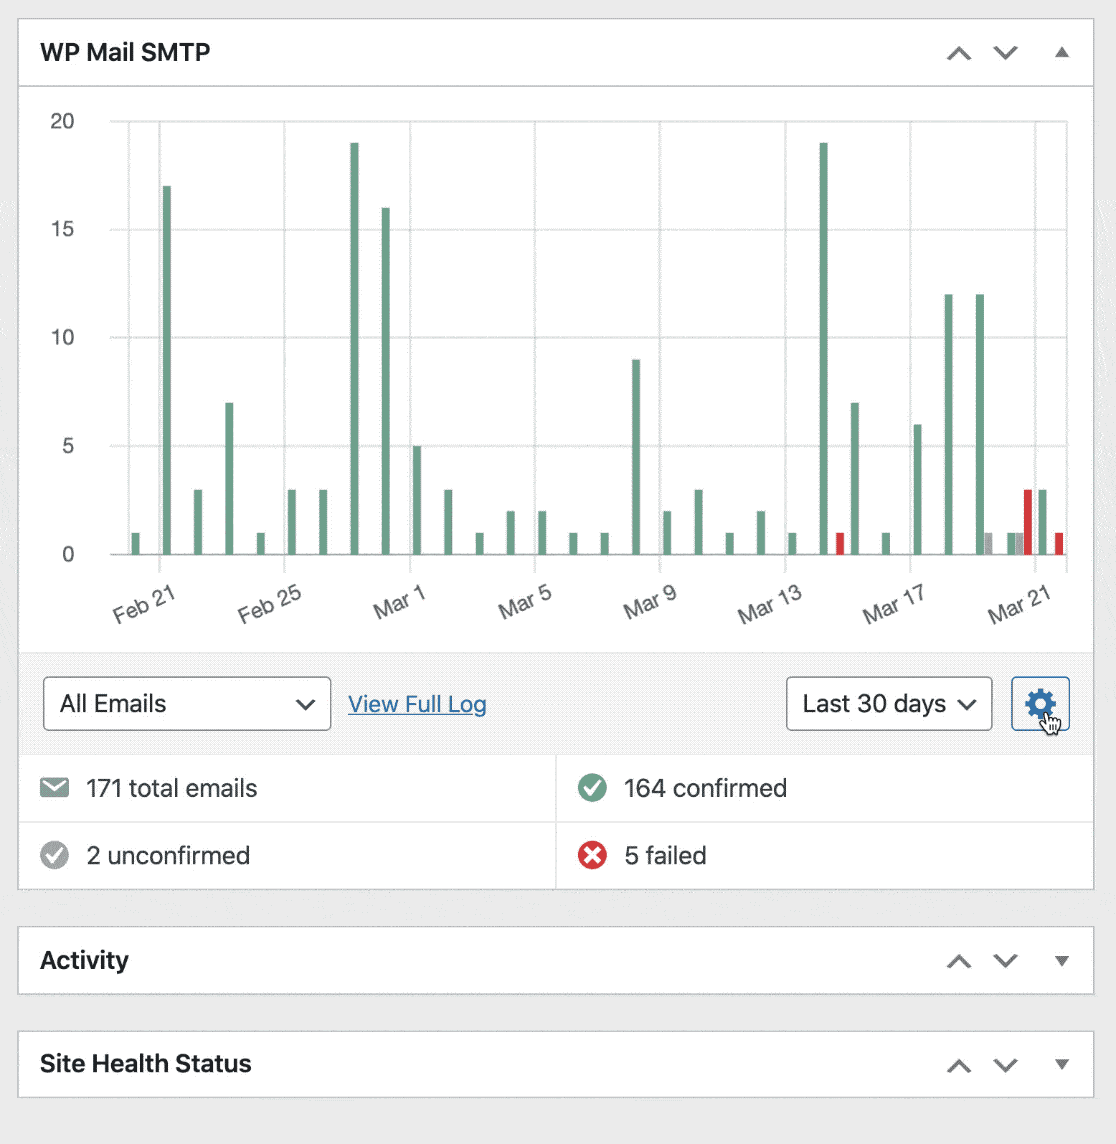Open the All Emails filter dropdown
The width and height of the screenshot is (1116, 1144).
point(186,704)
